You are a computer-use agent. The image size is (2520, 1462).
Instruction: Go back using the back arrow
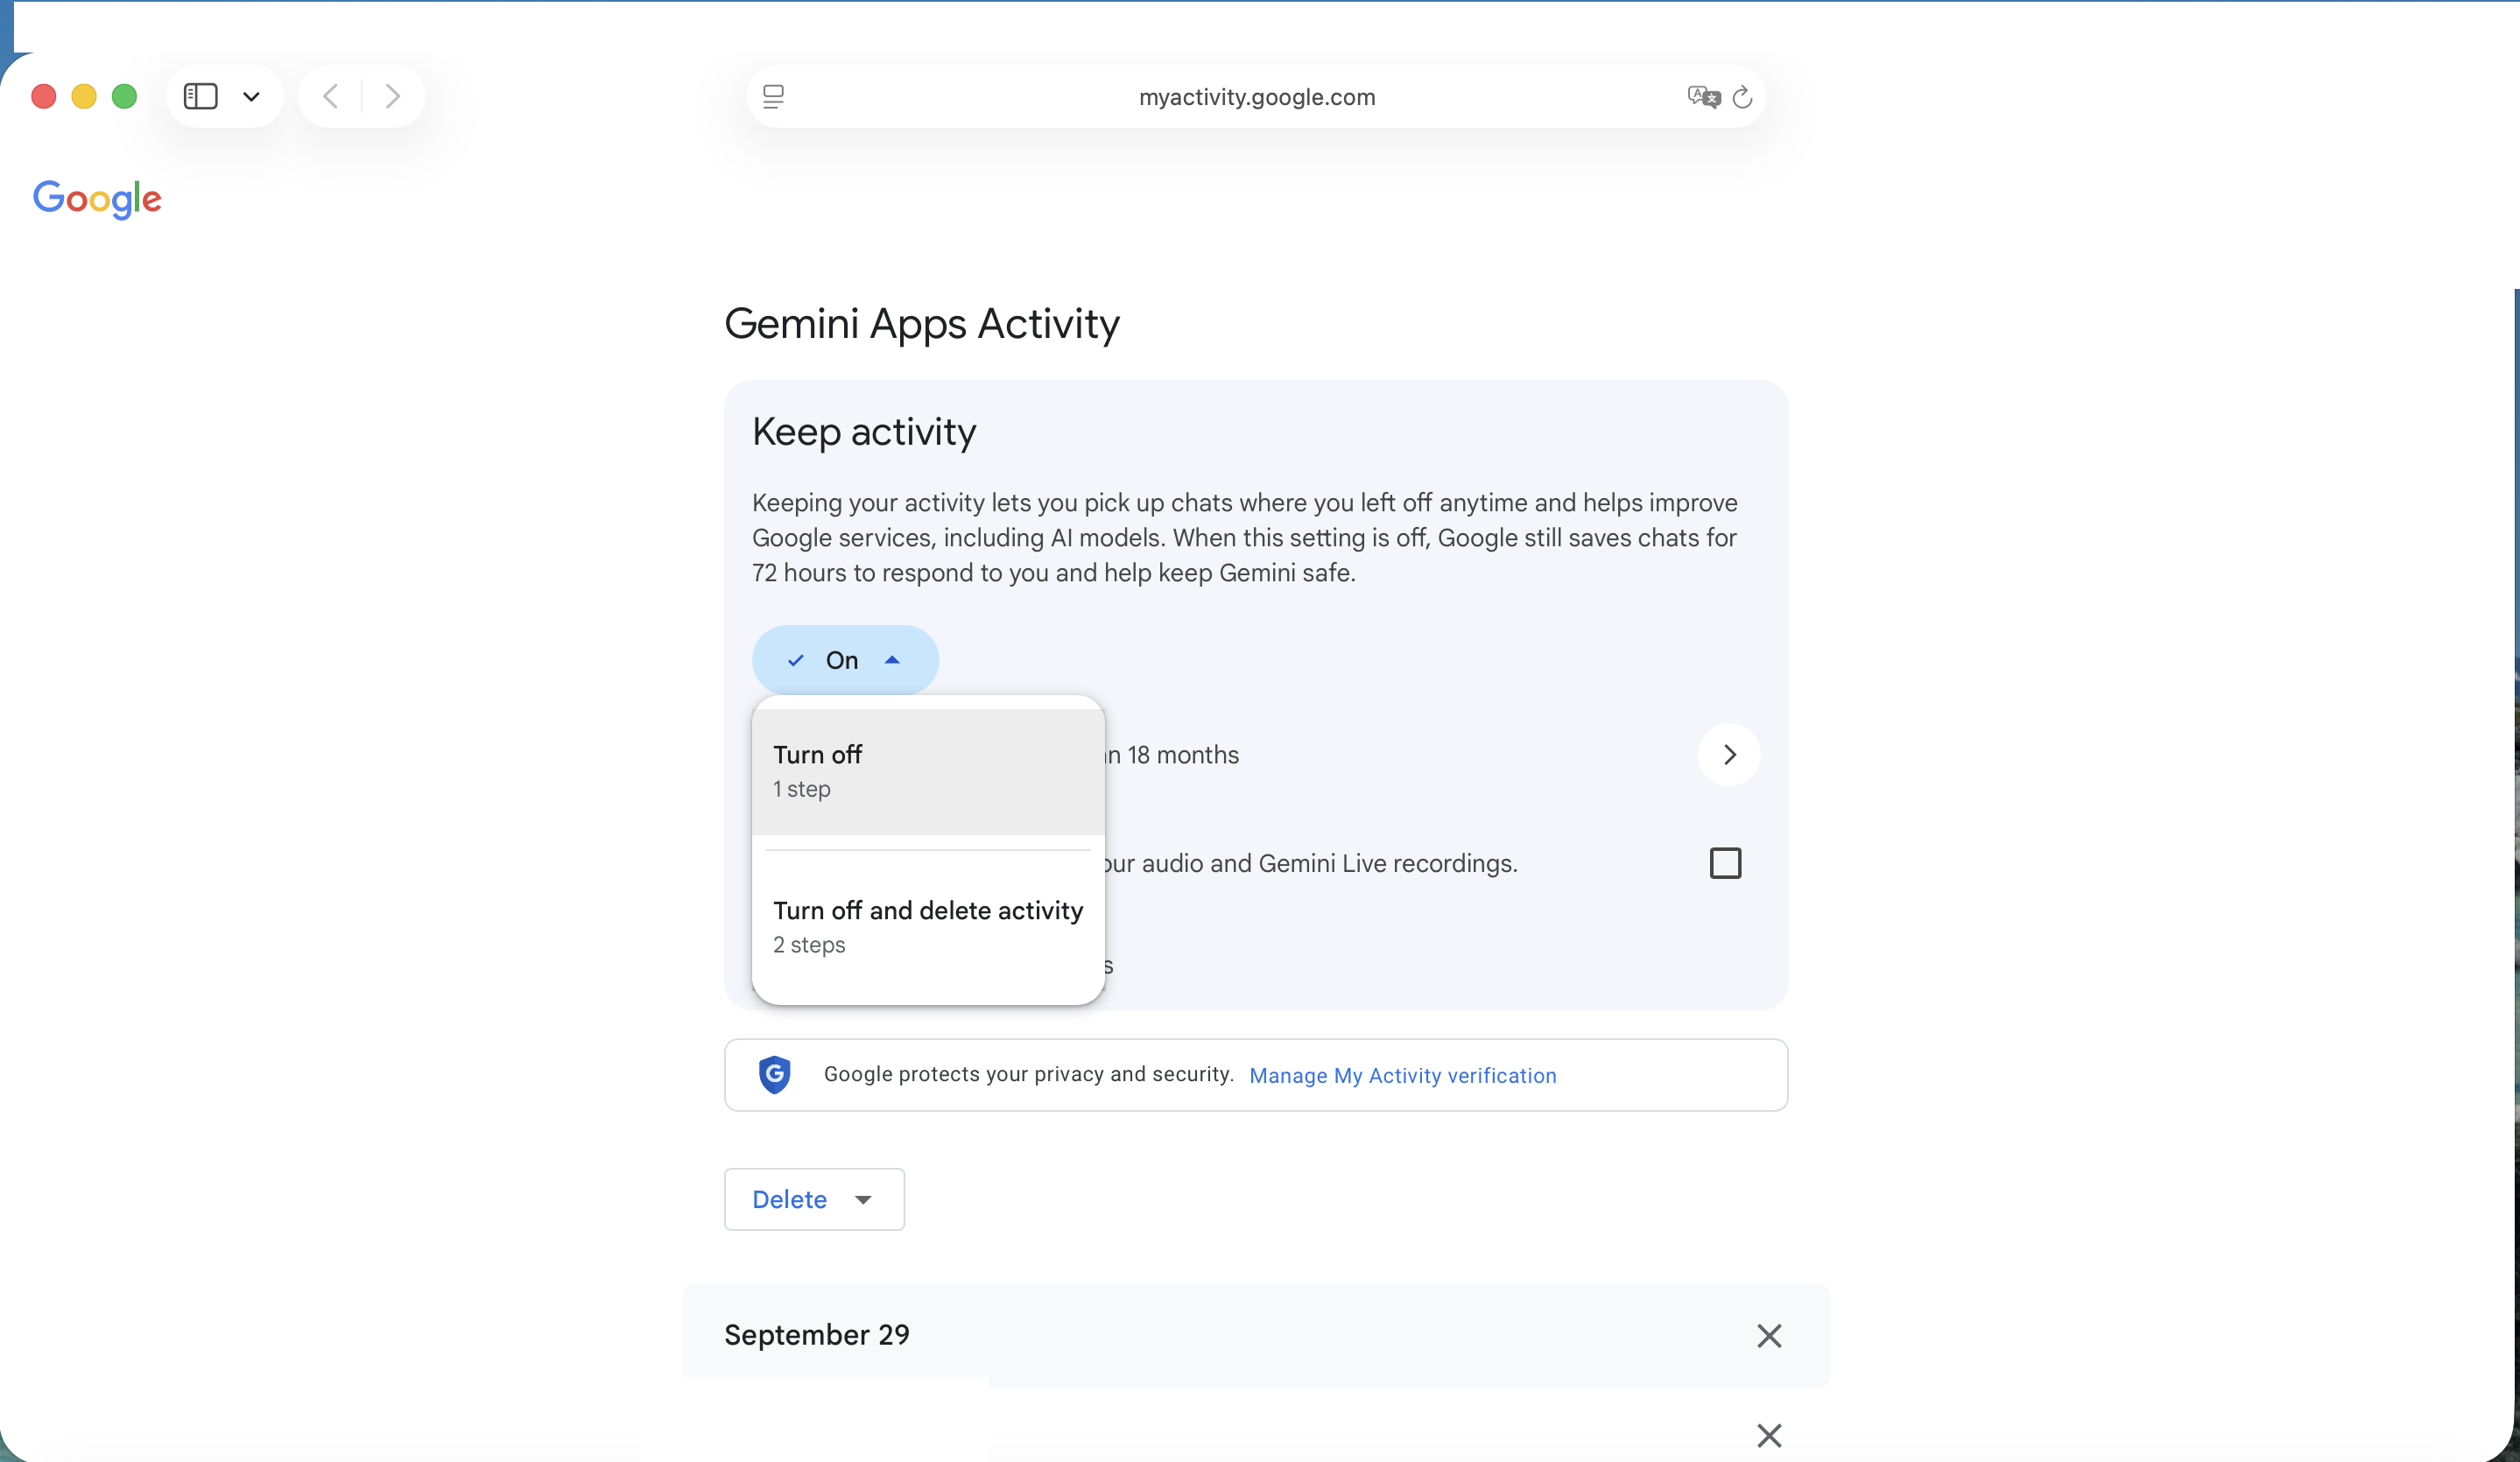pyautogui.click(x=330, y=96)
